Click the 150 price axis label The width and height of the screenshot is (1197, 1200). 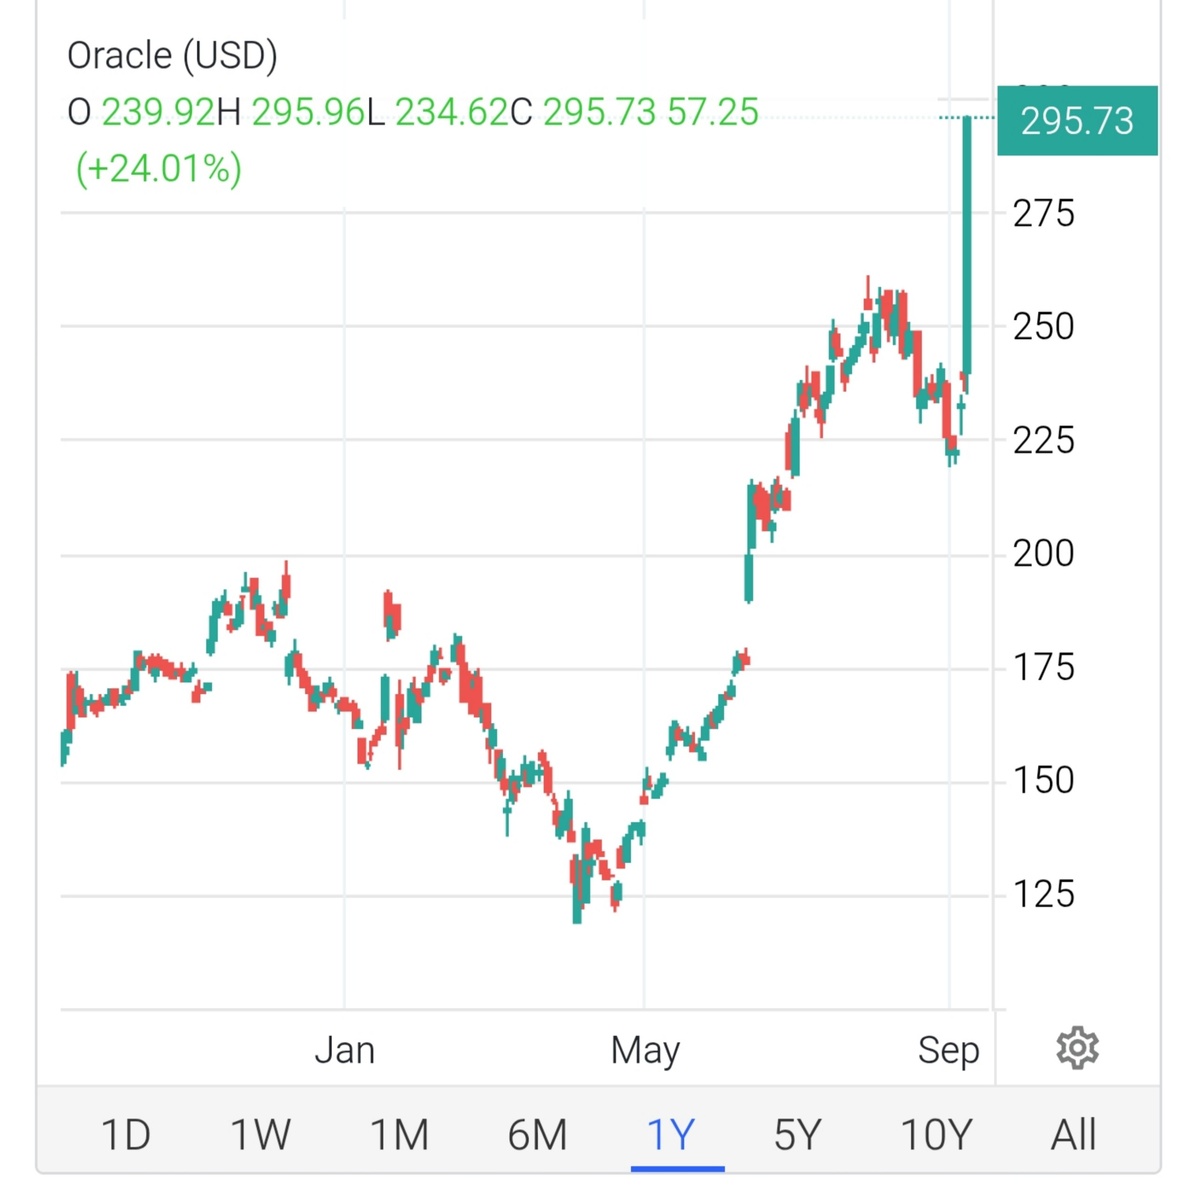point(1044,780)
